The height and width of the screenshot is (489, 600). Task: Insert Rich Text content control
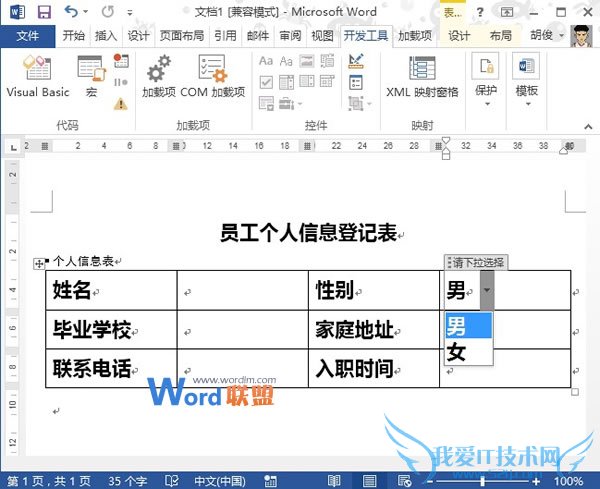[266, 61]
